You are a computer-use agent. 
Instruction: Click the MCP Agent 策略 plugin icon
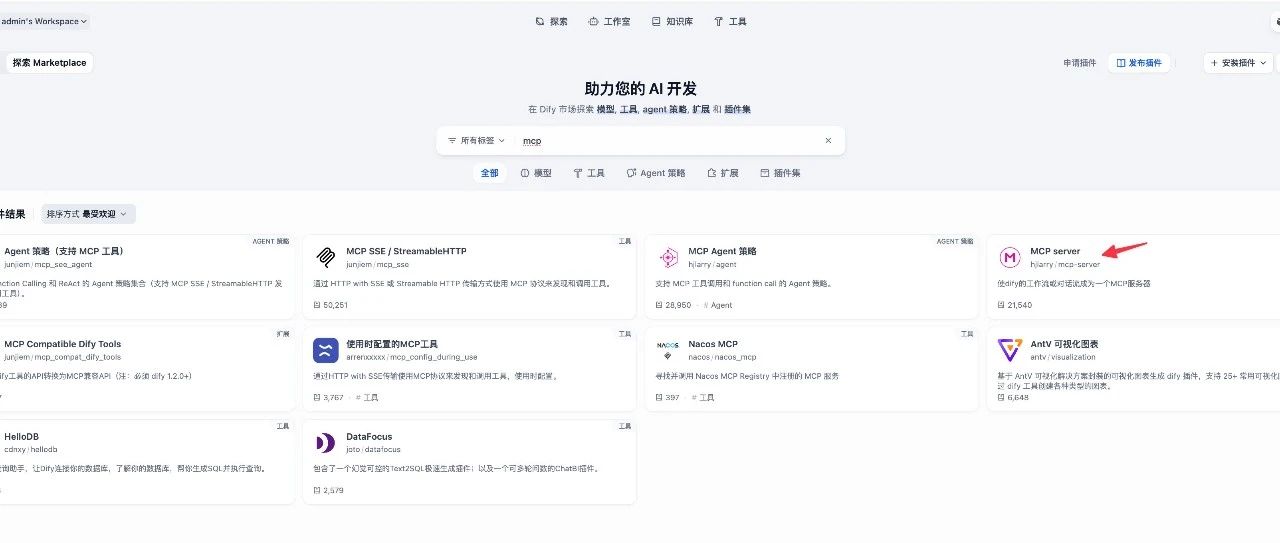click(x=668, y=257)
